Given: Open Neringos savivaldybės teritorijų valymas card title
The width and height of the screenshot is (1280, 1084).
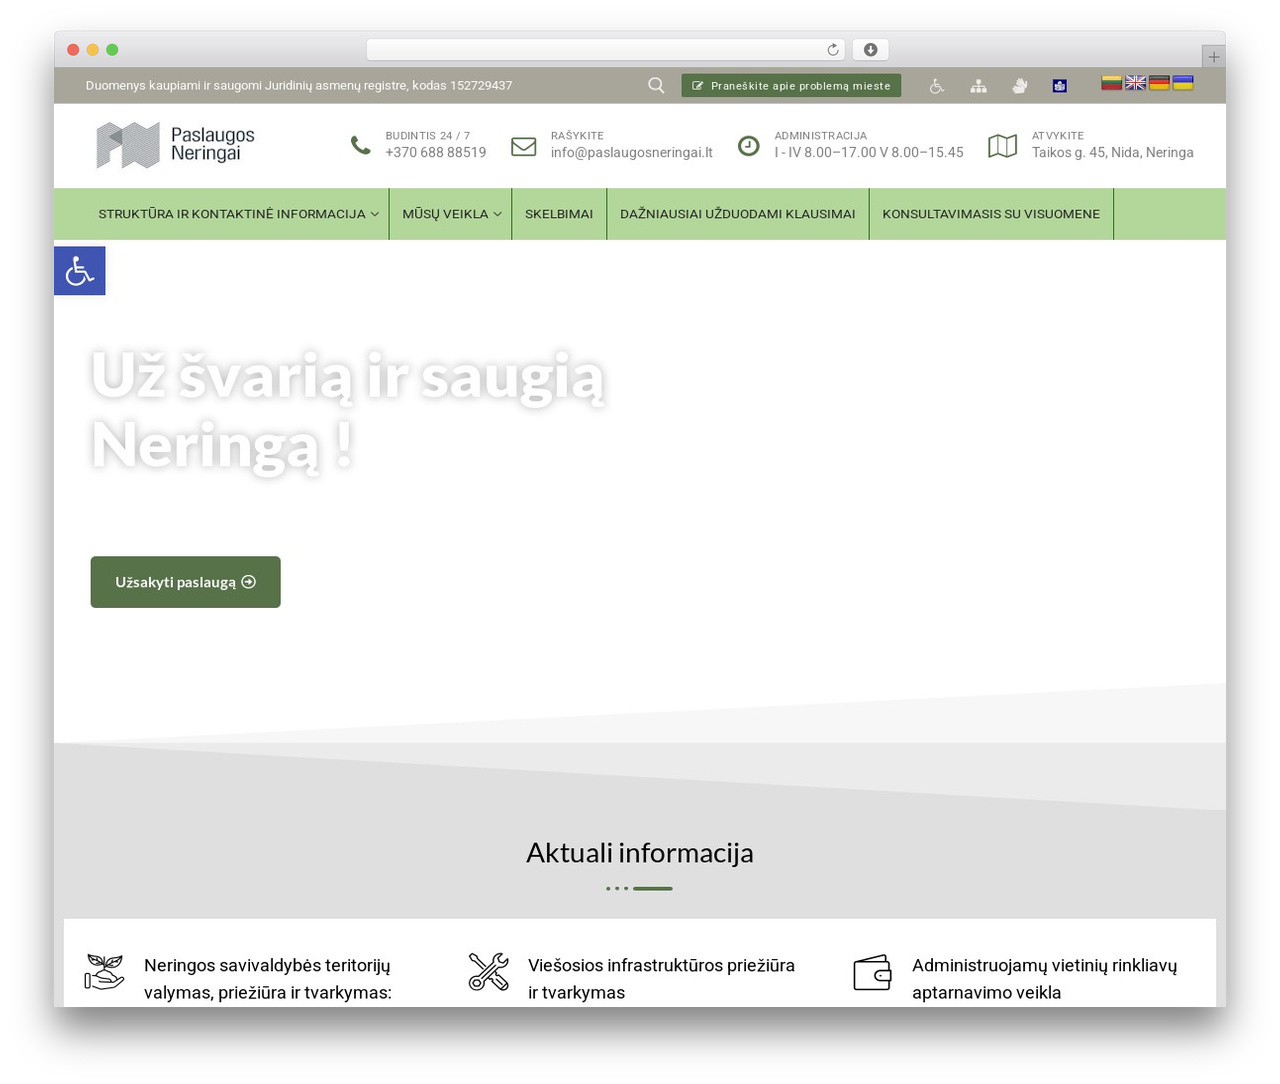Looking at the screenshot, I should [268, 979].
